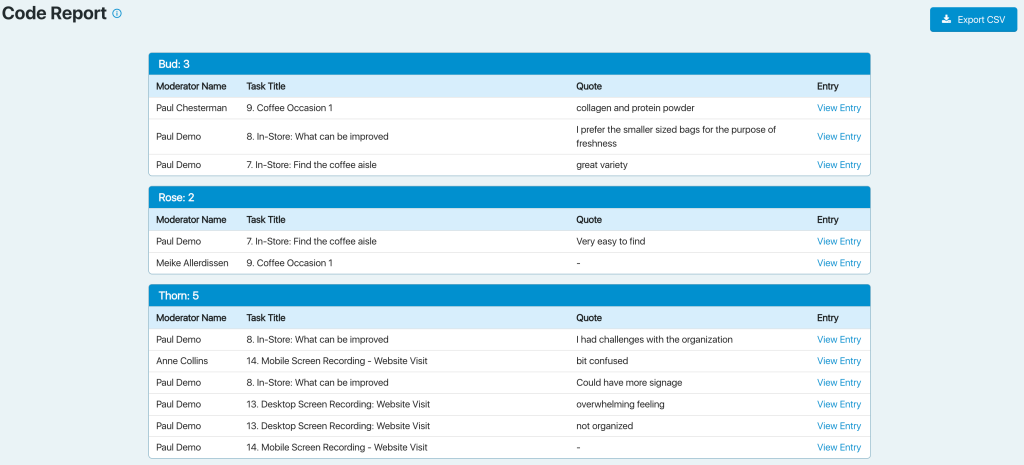This screenshot has height=465, width=1024.
Task: Click Task Title header in Rose table
Action: (266, 219)
